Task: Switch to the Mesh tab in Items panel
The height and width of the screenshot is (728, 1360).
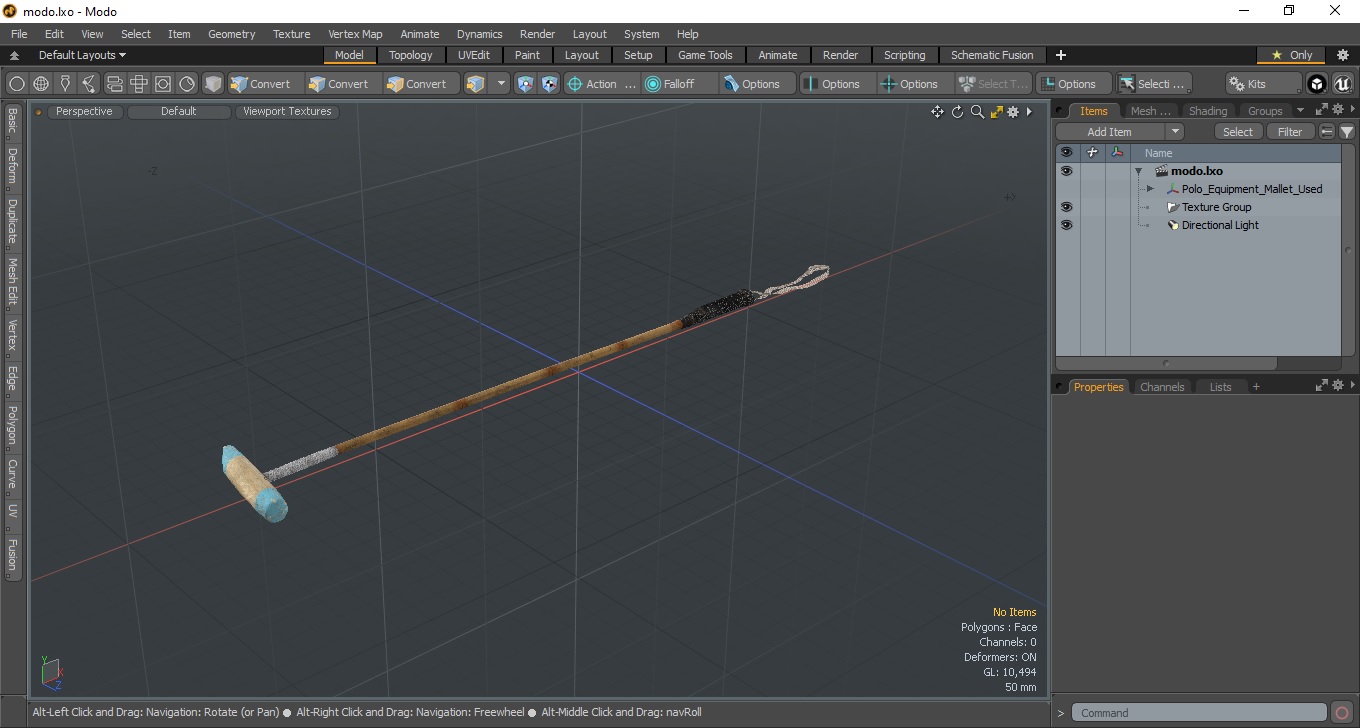Action: [1149, 111]
